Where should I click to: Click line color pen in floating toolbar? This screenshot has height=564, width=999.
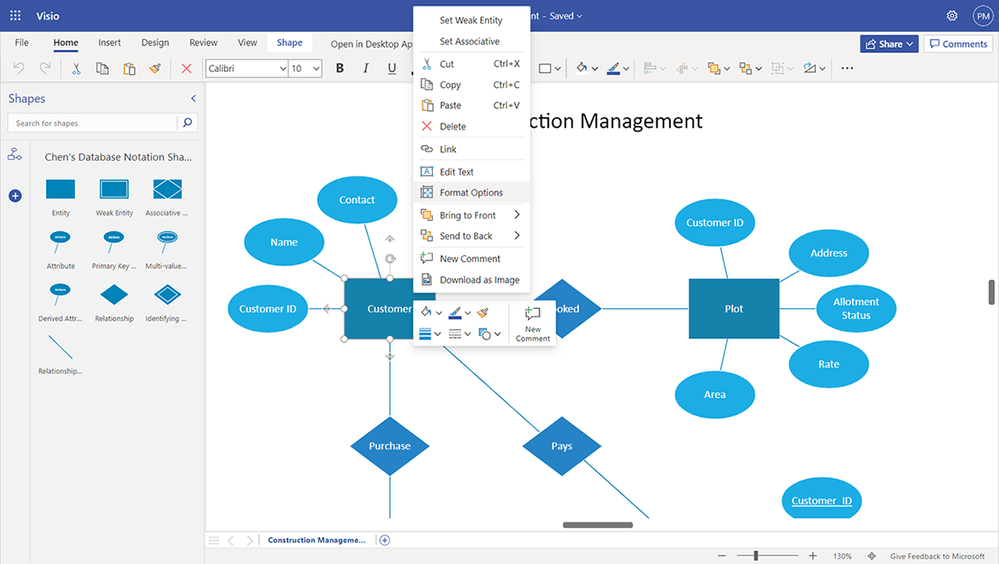point(455,312)
